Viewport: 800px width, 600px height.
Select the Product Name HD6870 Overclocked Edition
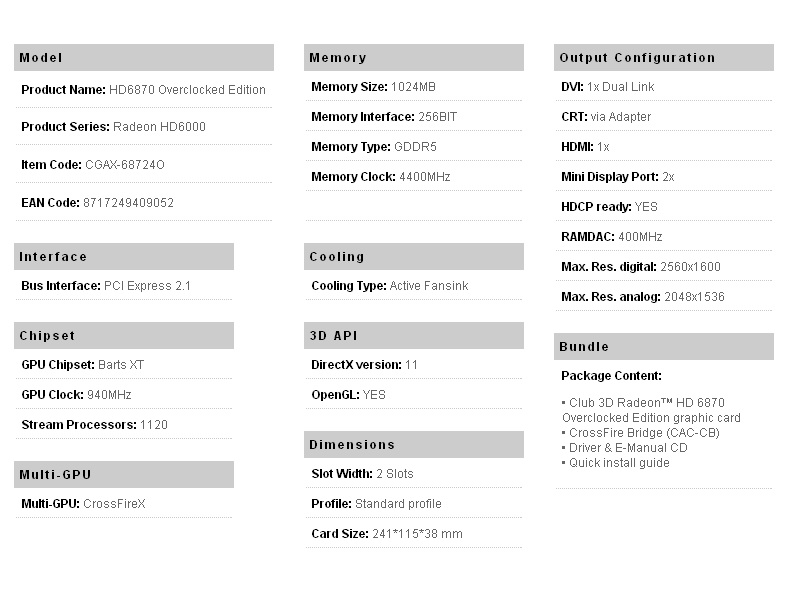187,90
